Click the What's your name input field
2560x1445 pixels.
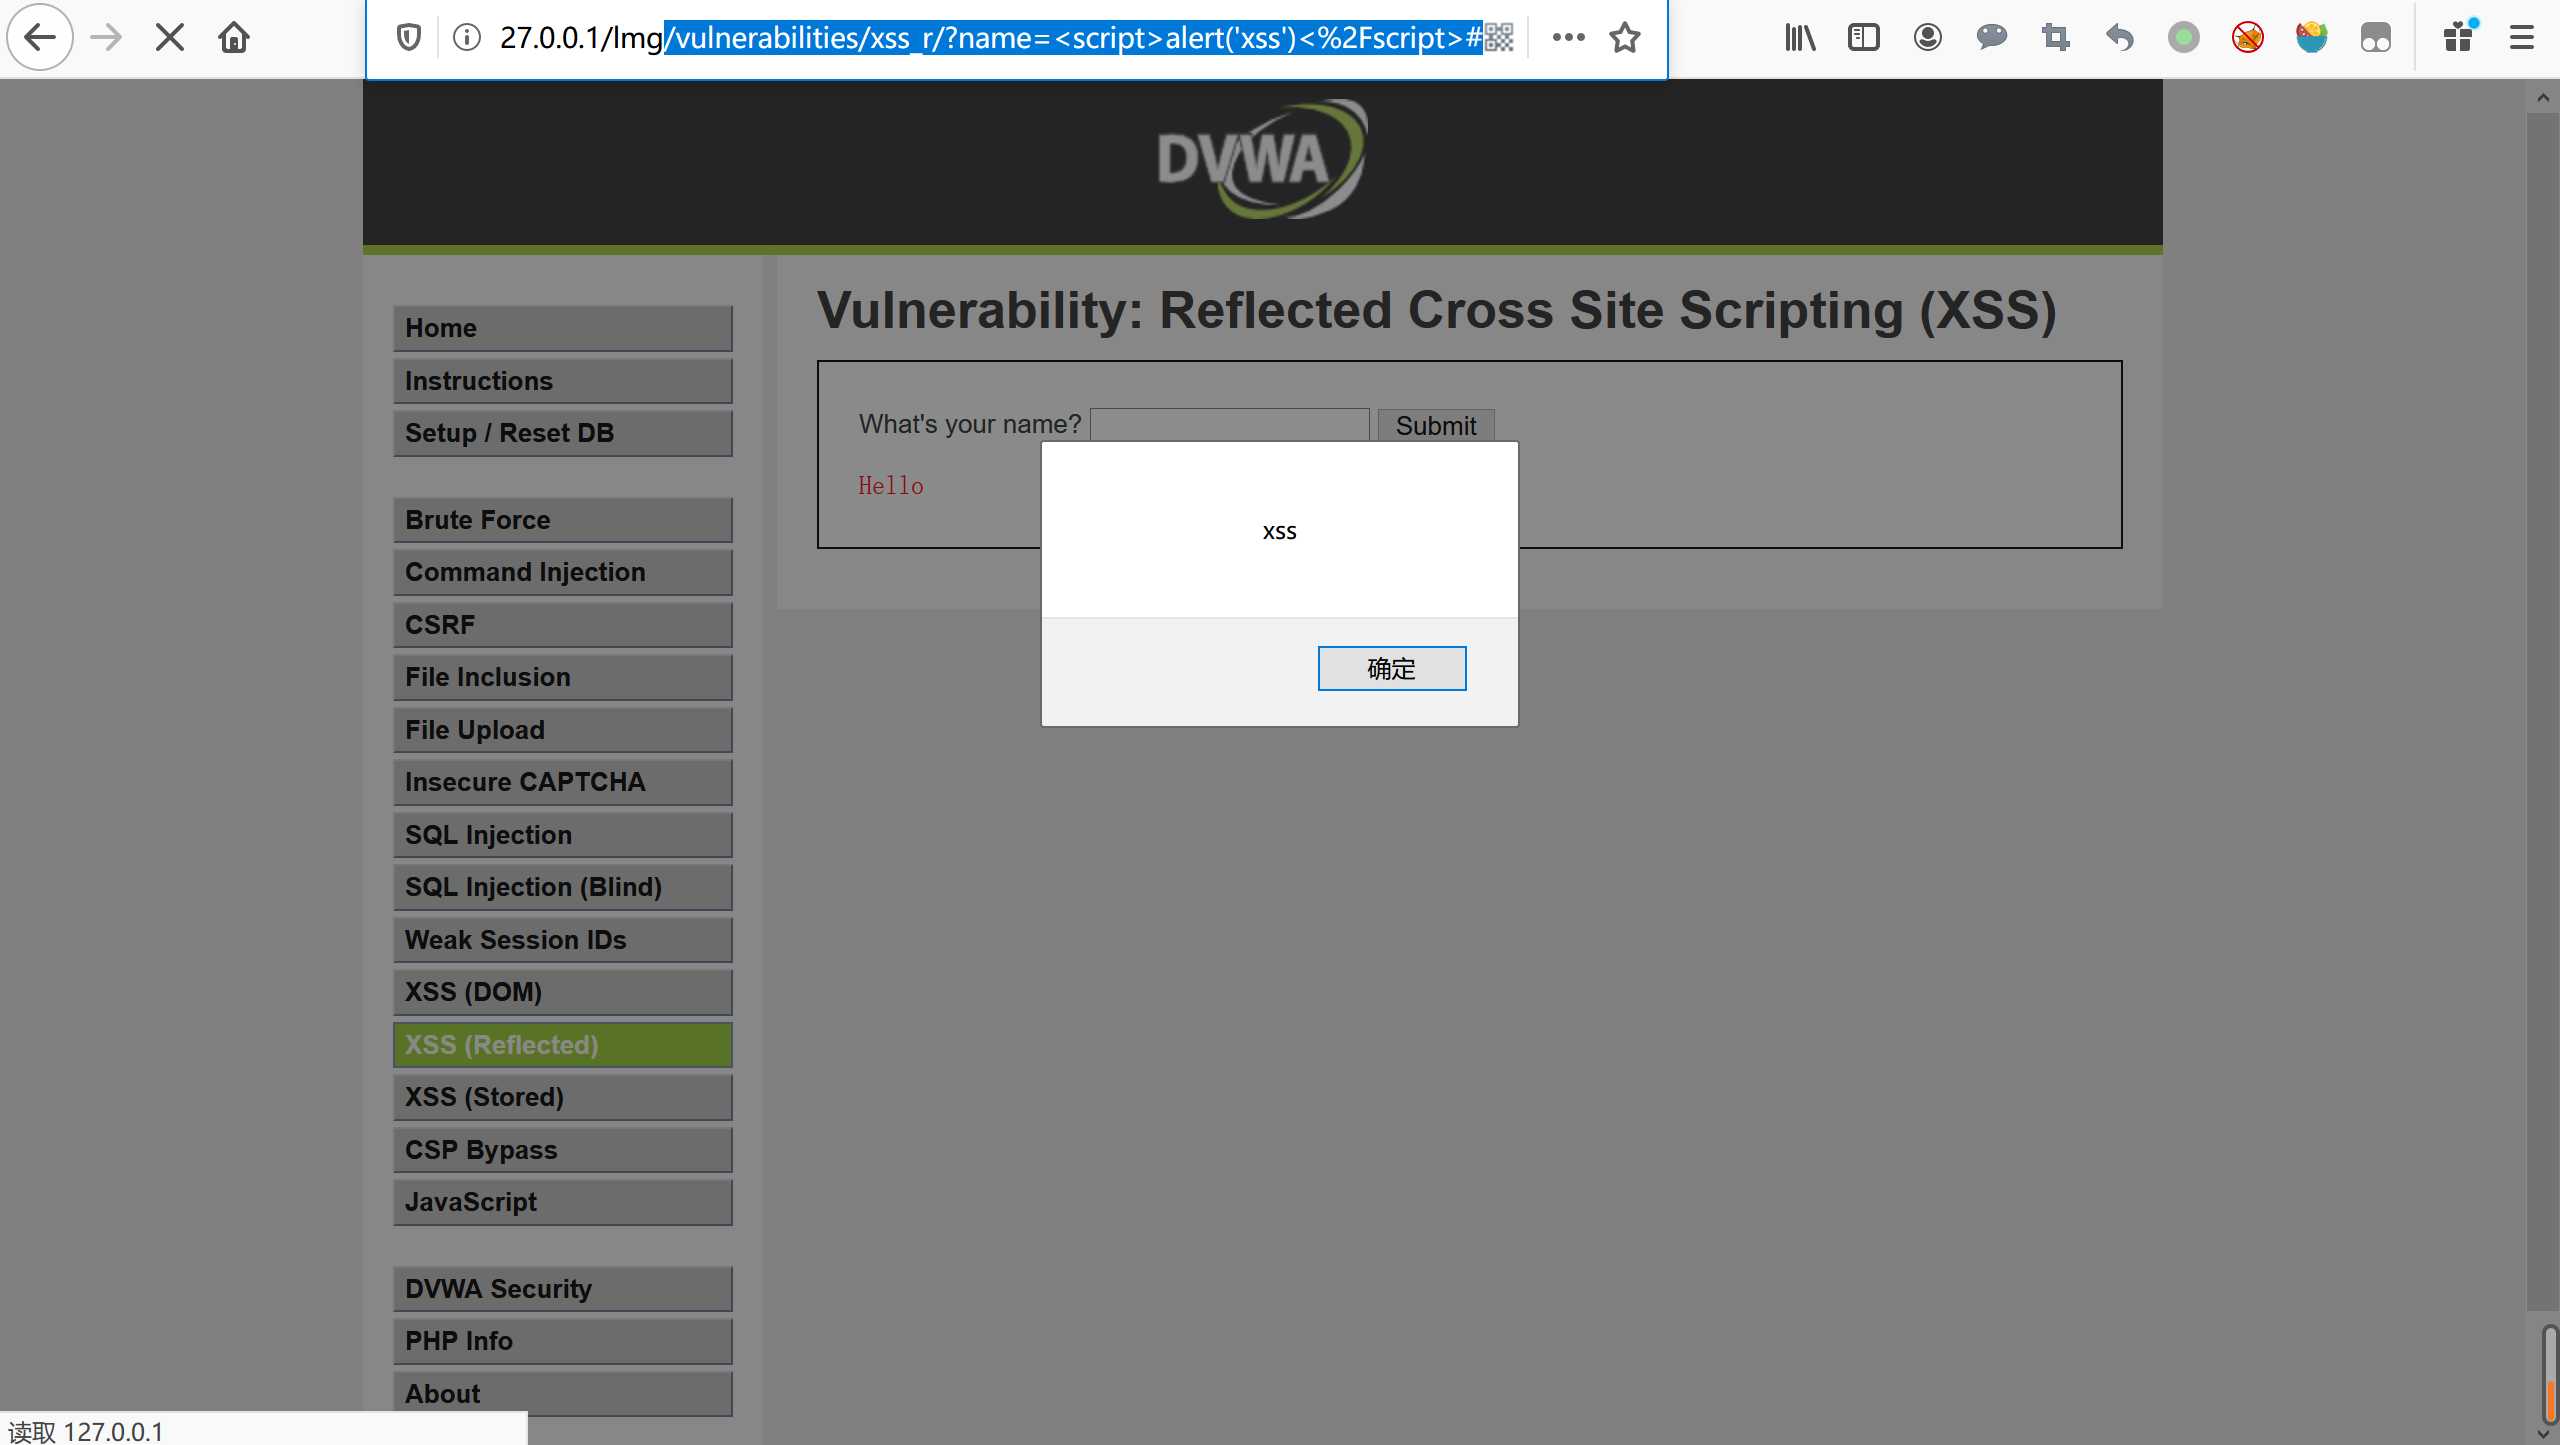[x=1229, y=424]
